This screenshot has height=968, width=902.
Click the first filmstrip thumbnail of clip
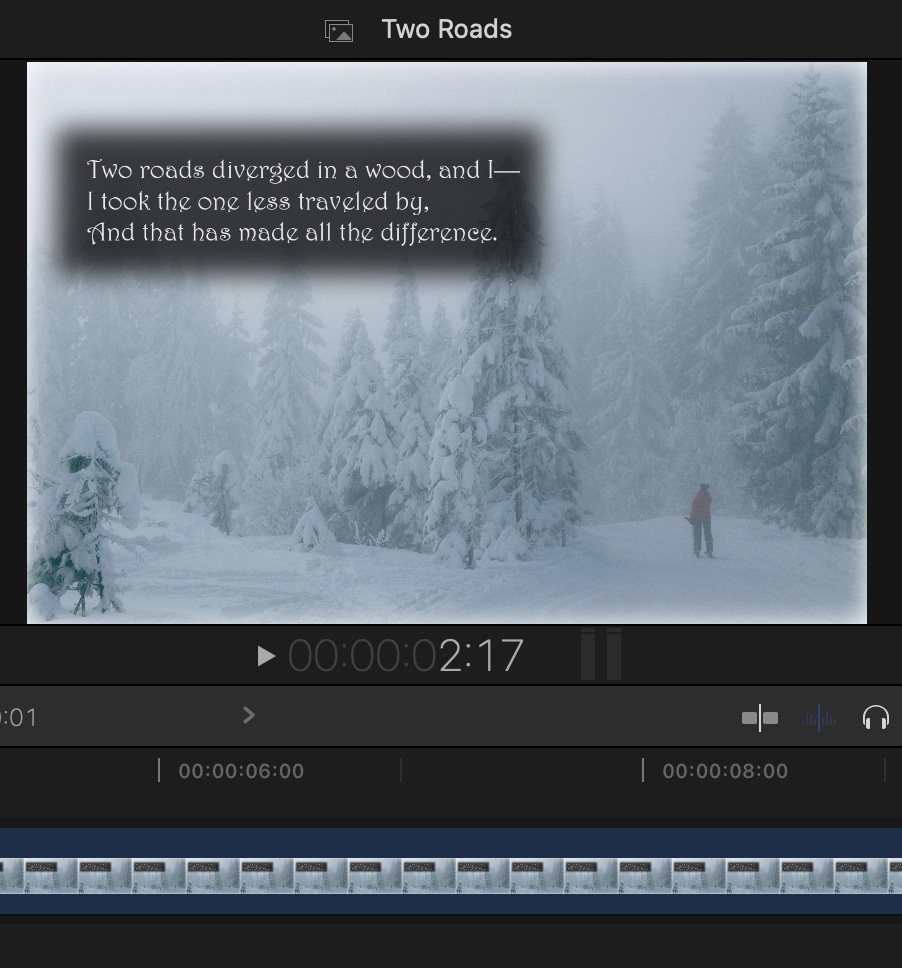10,876
